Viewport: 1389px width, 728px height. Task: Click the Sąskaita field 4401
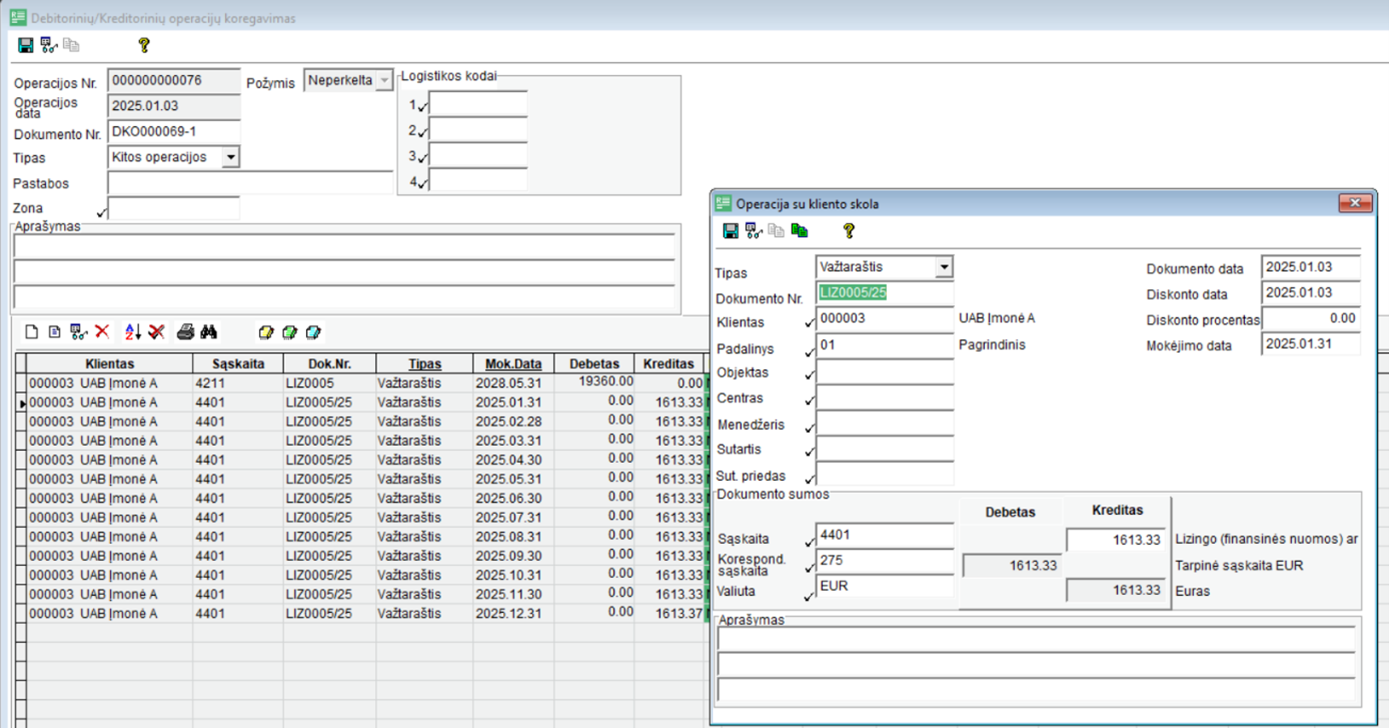coord(884,535)
